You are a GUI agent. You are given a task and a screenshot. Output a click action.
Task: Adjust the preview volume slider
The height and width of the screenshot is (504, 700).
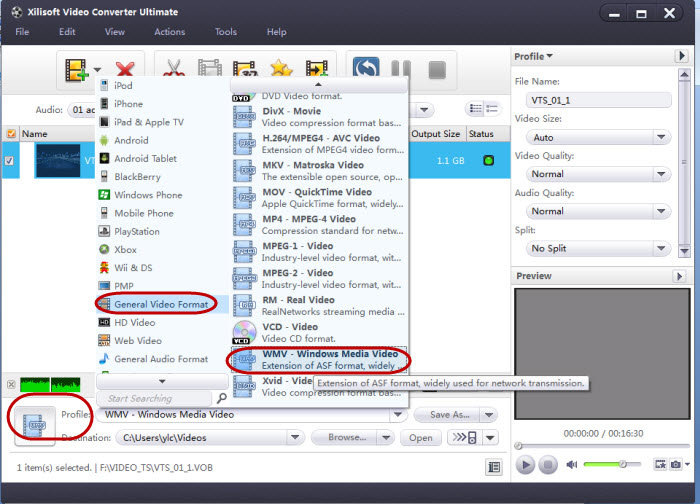612,465
